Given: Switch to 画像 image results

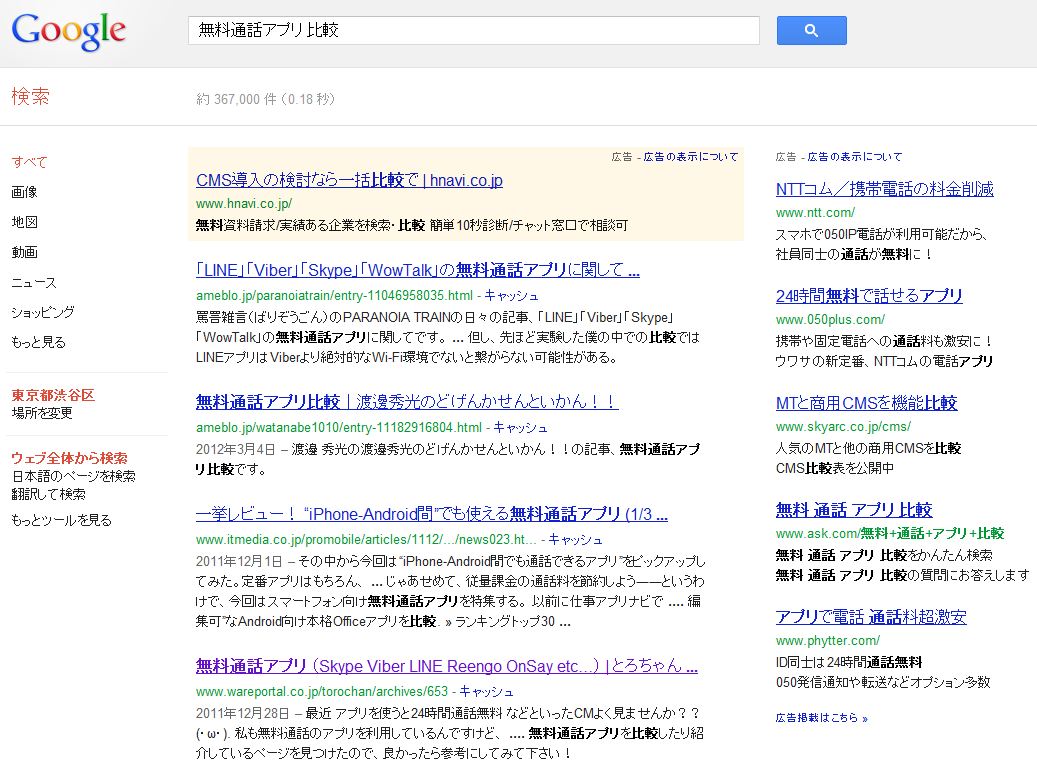Looking at the screenshot, I should [x=24, y=192].
